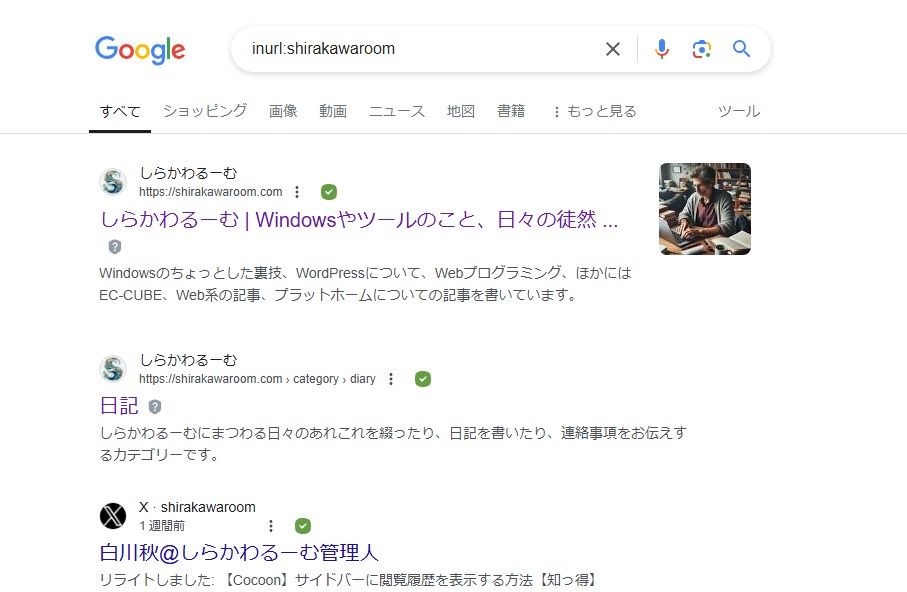The height and width of the screenshot is (592, 907).
Task: Open 白川秋@しらかわるーむ管理人 X profile link
Action: [239, 552]
